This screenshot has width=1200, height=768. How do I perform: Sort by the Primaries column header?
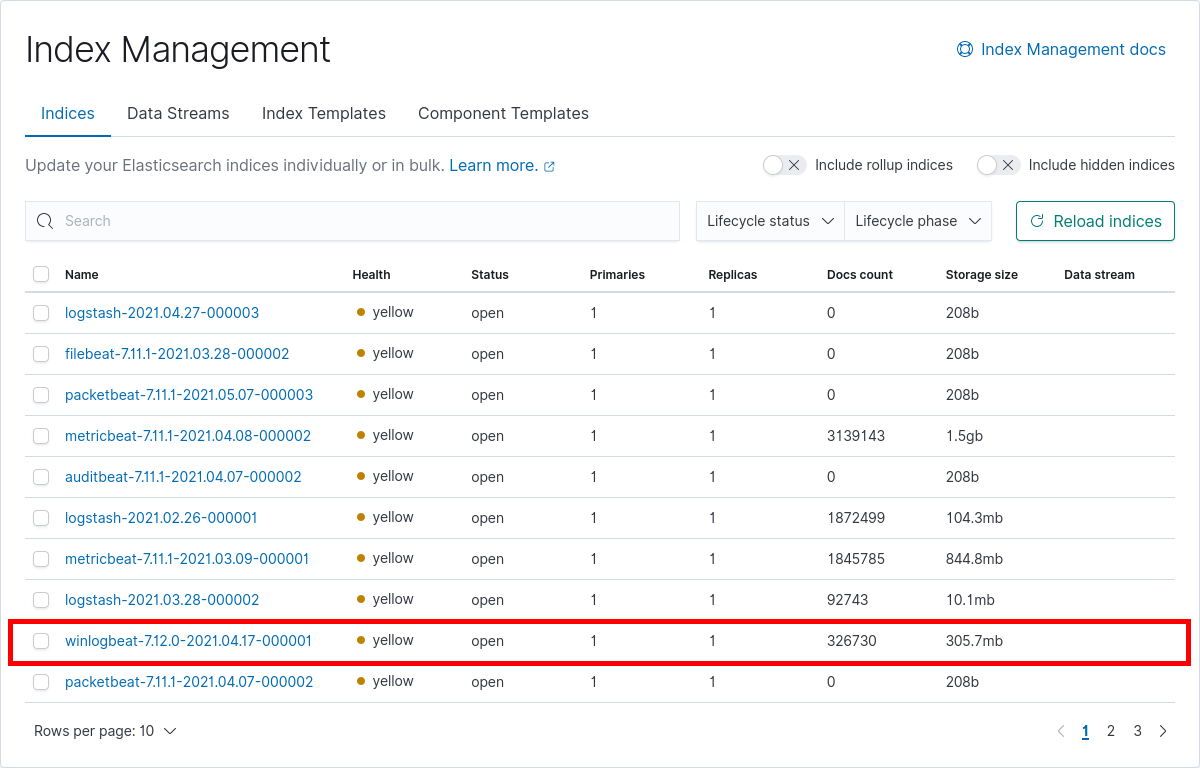[x=617, y=275]
